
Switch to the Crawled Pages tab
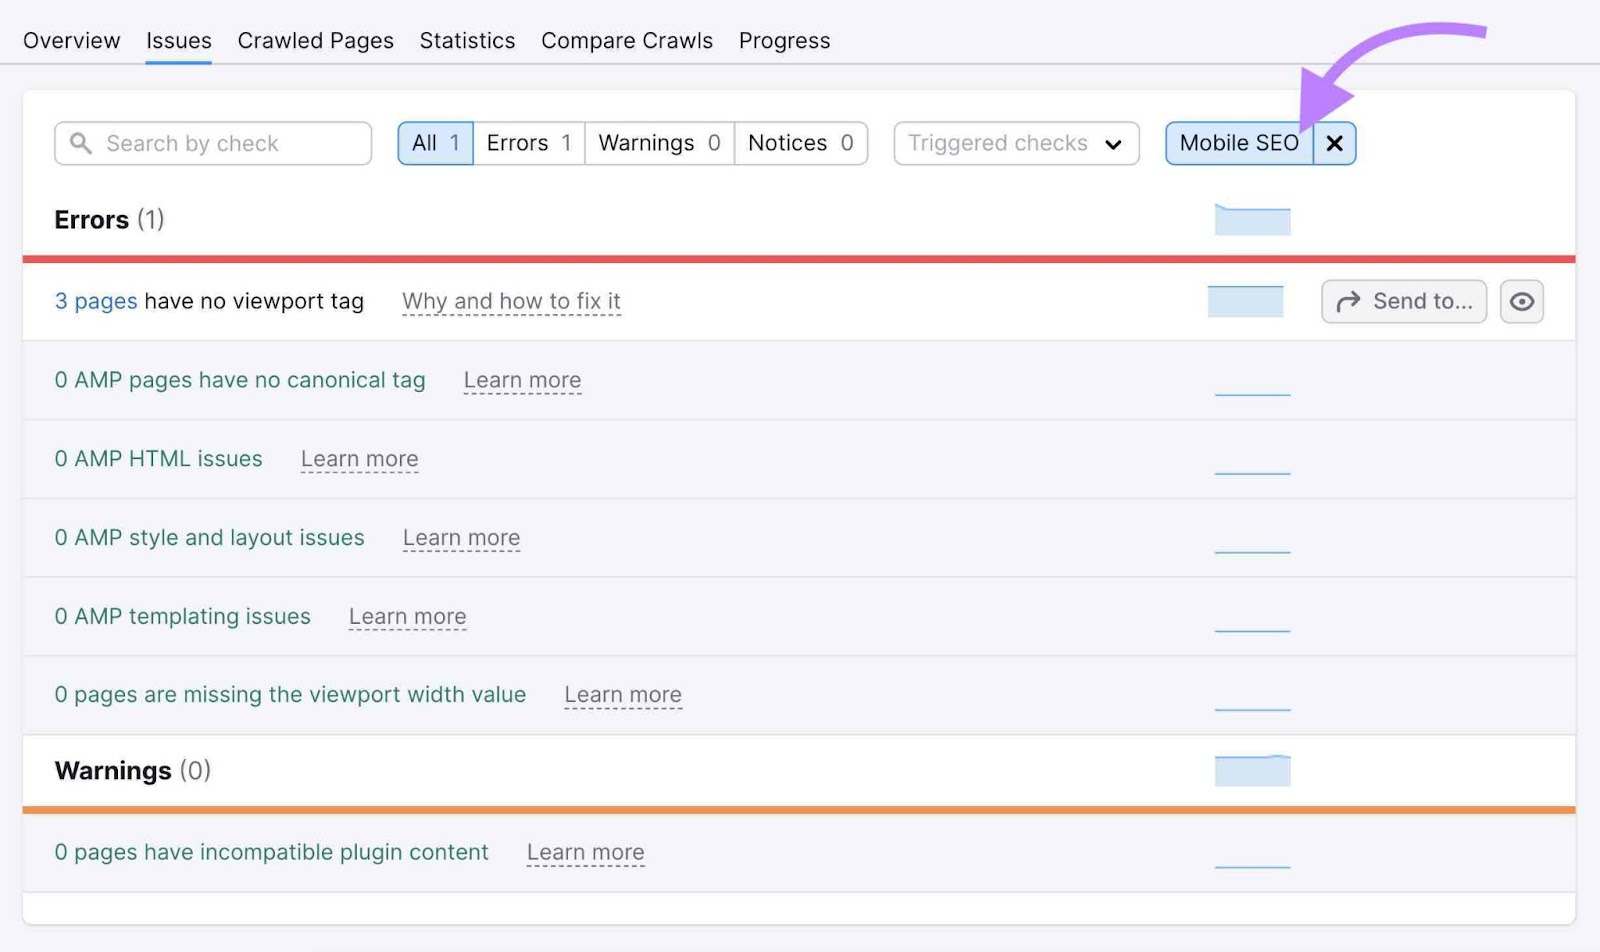pos(315,40)
